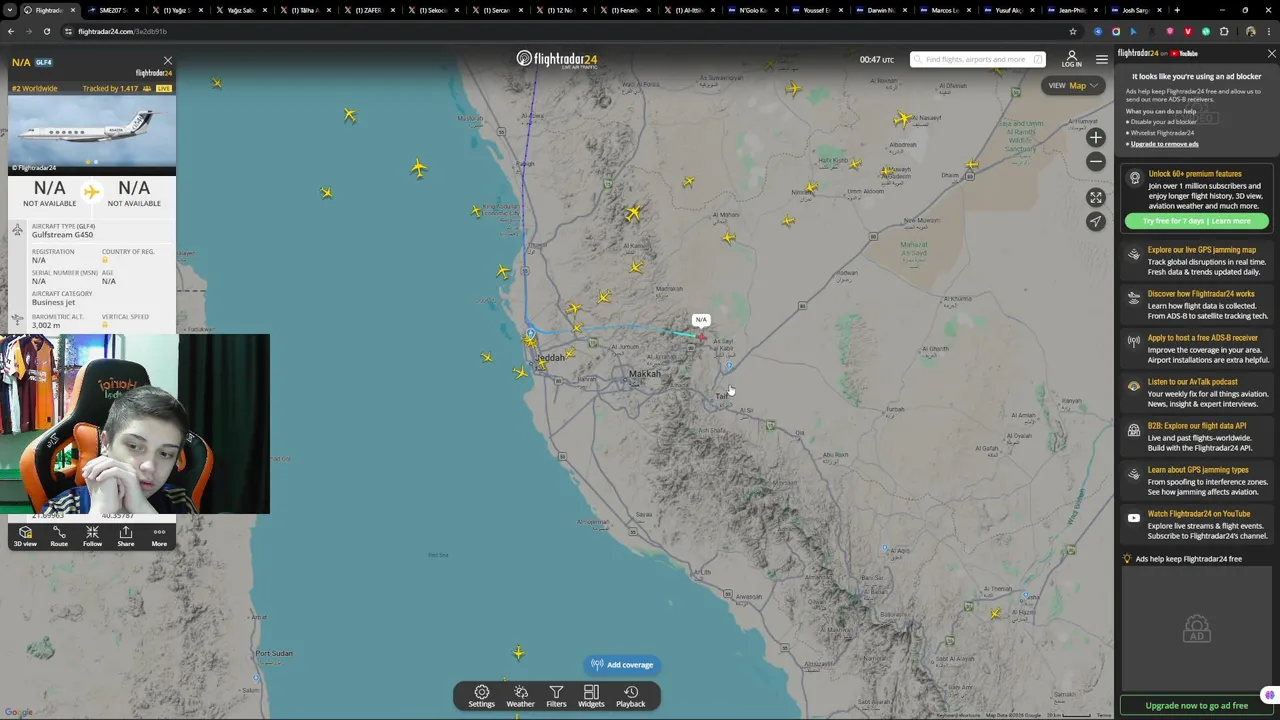This screenshot has height=720, width=1280.
Task: Click Upgrade to remove ads link
Action: [x=1164, y=144]
